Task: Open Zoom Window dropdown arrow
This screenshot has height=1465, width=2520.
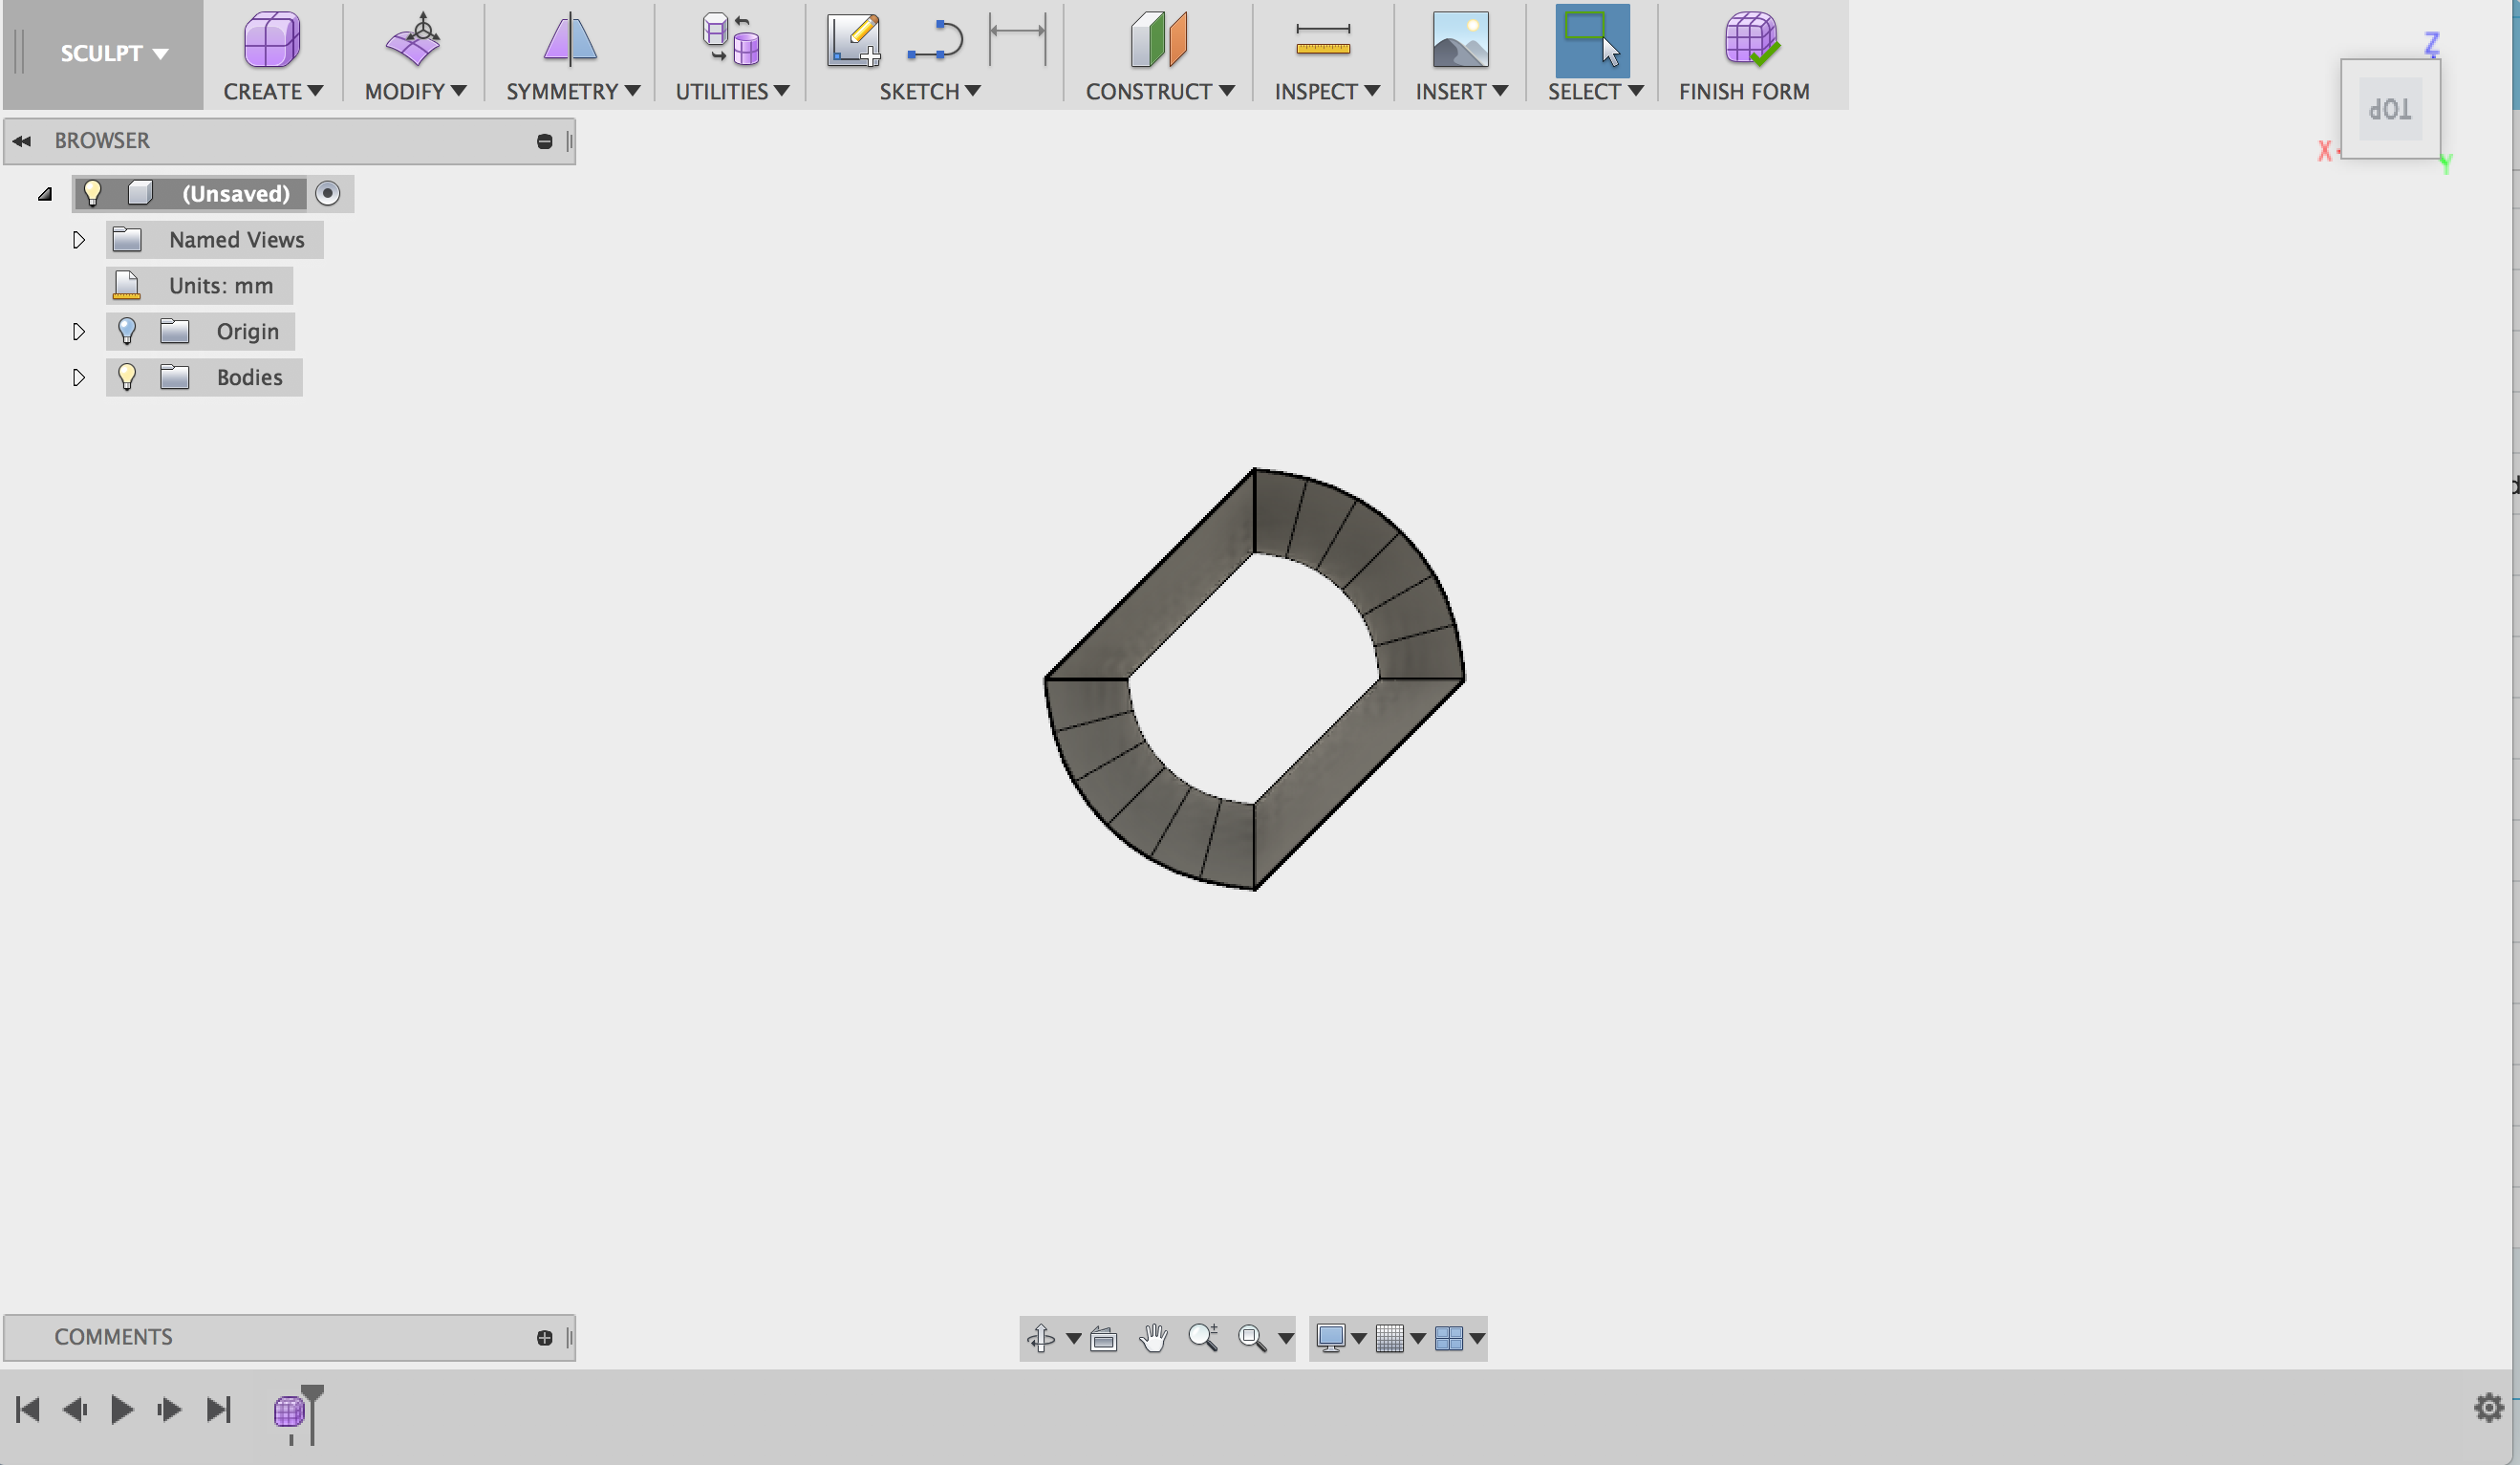Action: coord(1285,1338)
